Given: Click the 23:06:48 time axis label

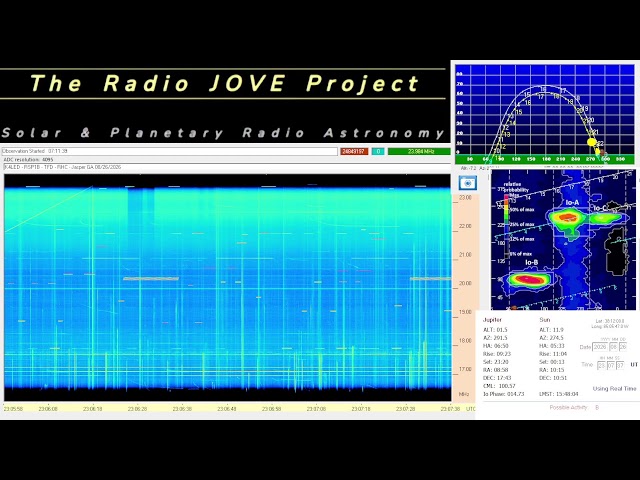Looking at the screenshot, I should click(227, 409).
